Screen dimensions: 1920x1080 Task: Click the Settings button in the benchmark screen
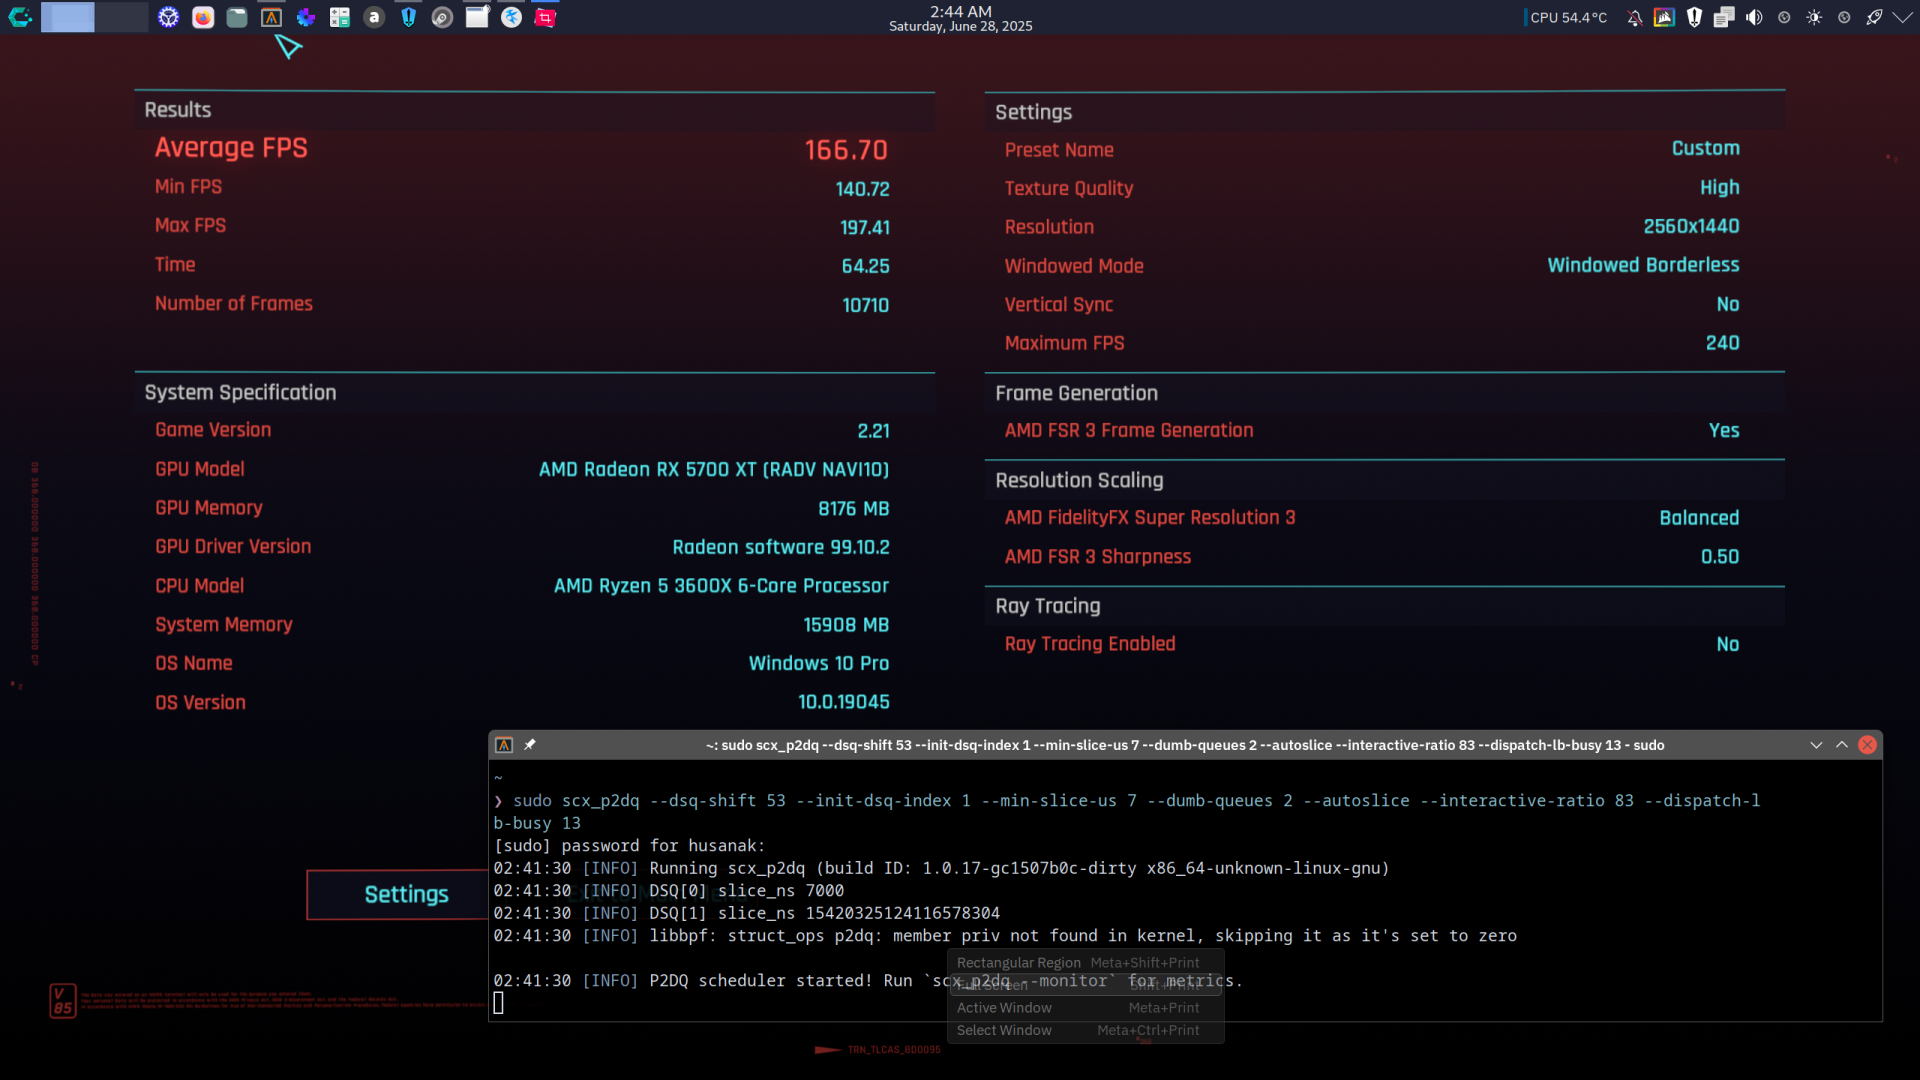tap(406, 894)
